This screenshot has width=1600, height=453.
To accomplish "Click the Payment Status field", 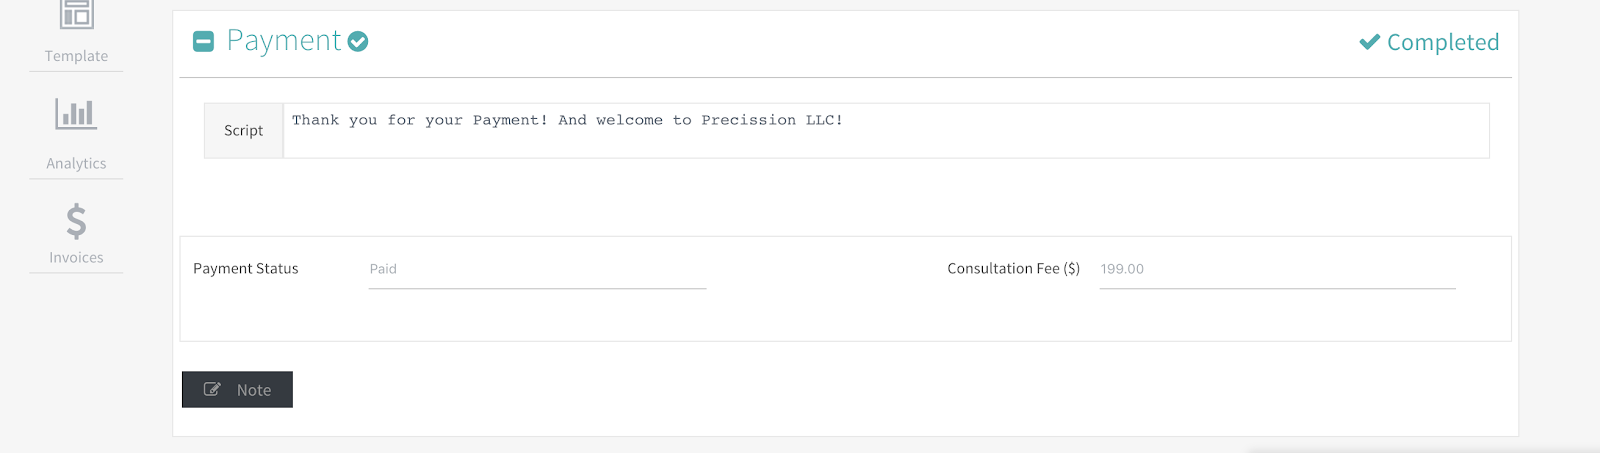I will point(537,270).
